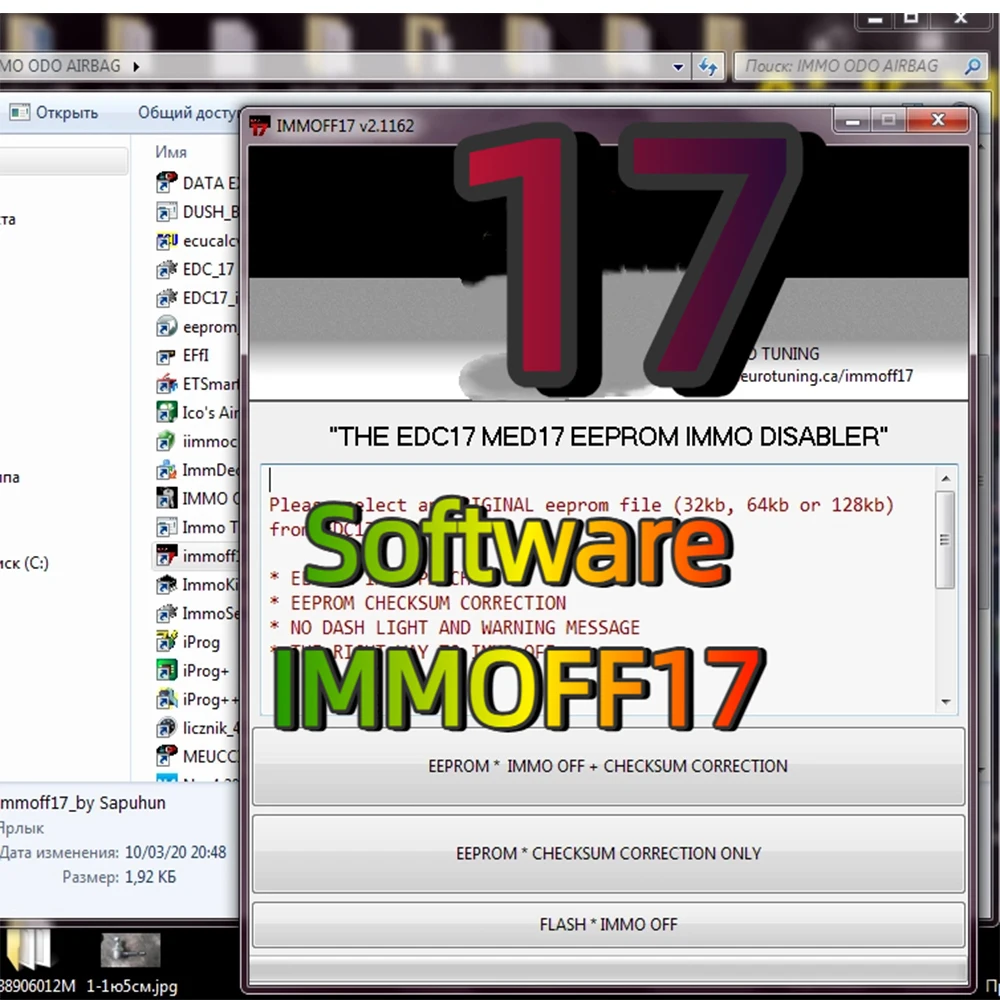The width and height of the screenshot is (1000, 1000).
Task: Open the address bar history dropdown arrow
Action: point(678,66)
